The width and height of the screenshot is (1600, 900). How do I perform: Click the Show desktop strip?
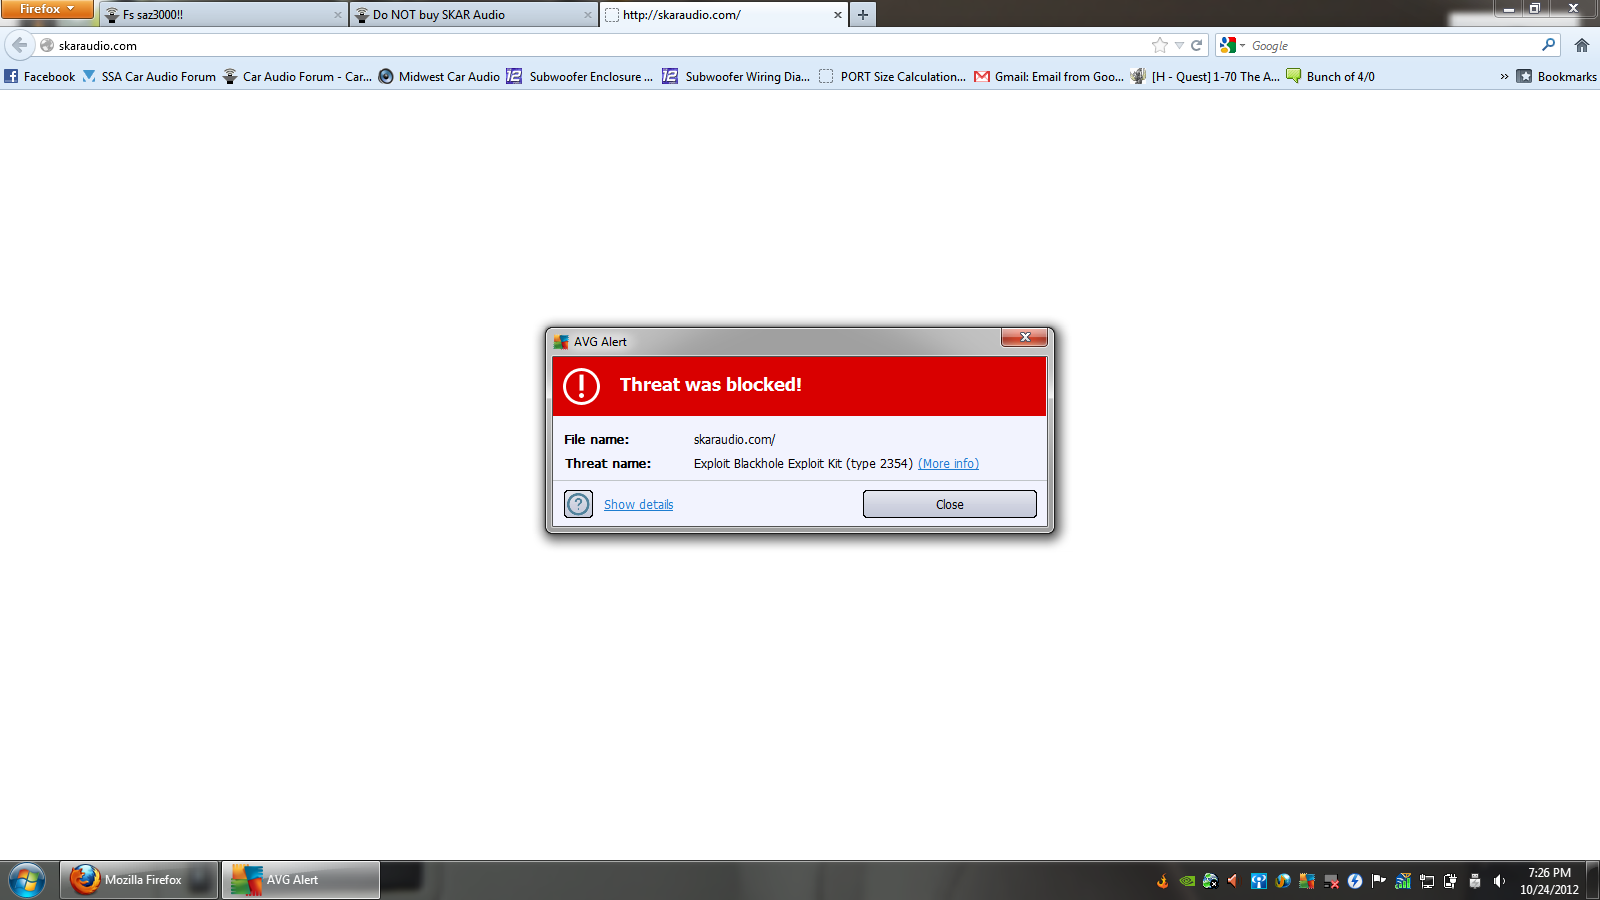(1593, 880)
